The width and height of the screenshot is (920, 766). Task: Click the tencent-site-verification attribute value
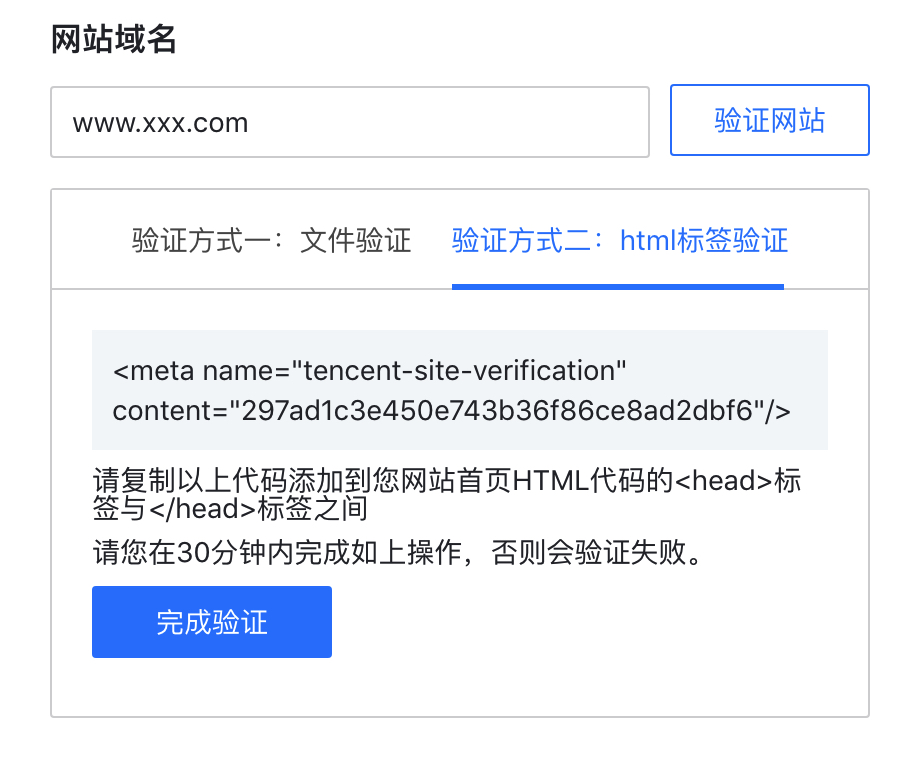[458, 371]
